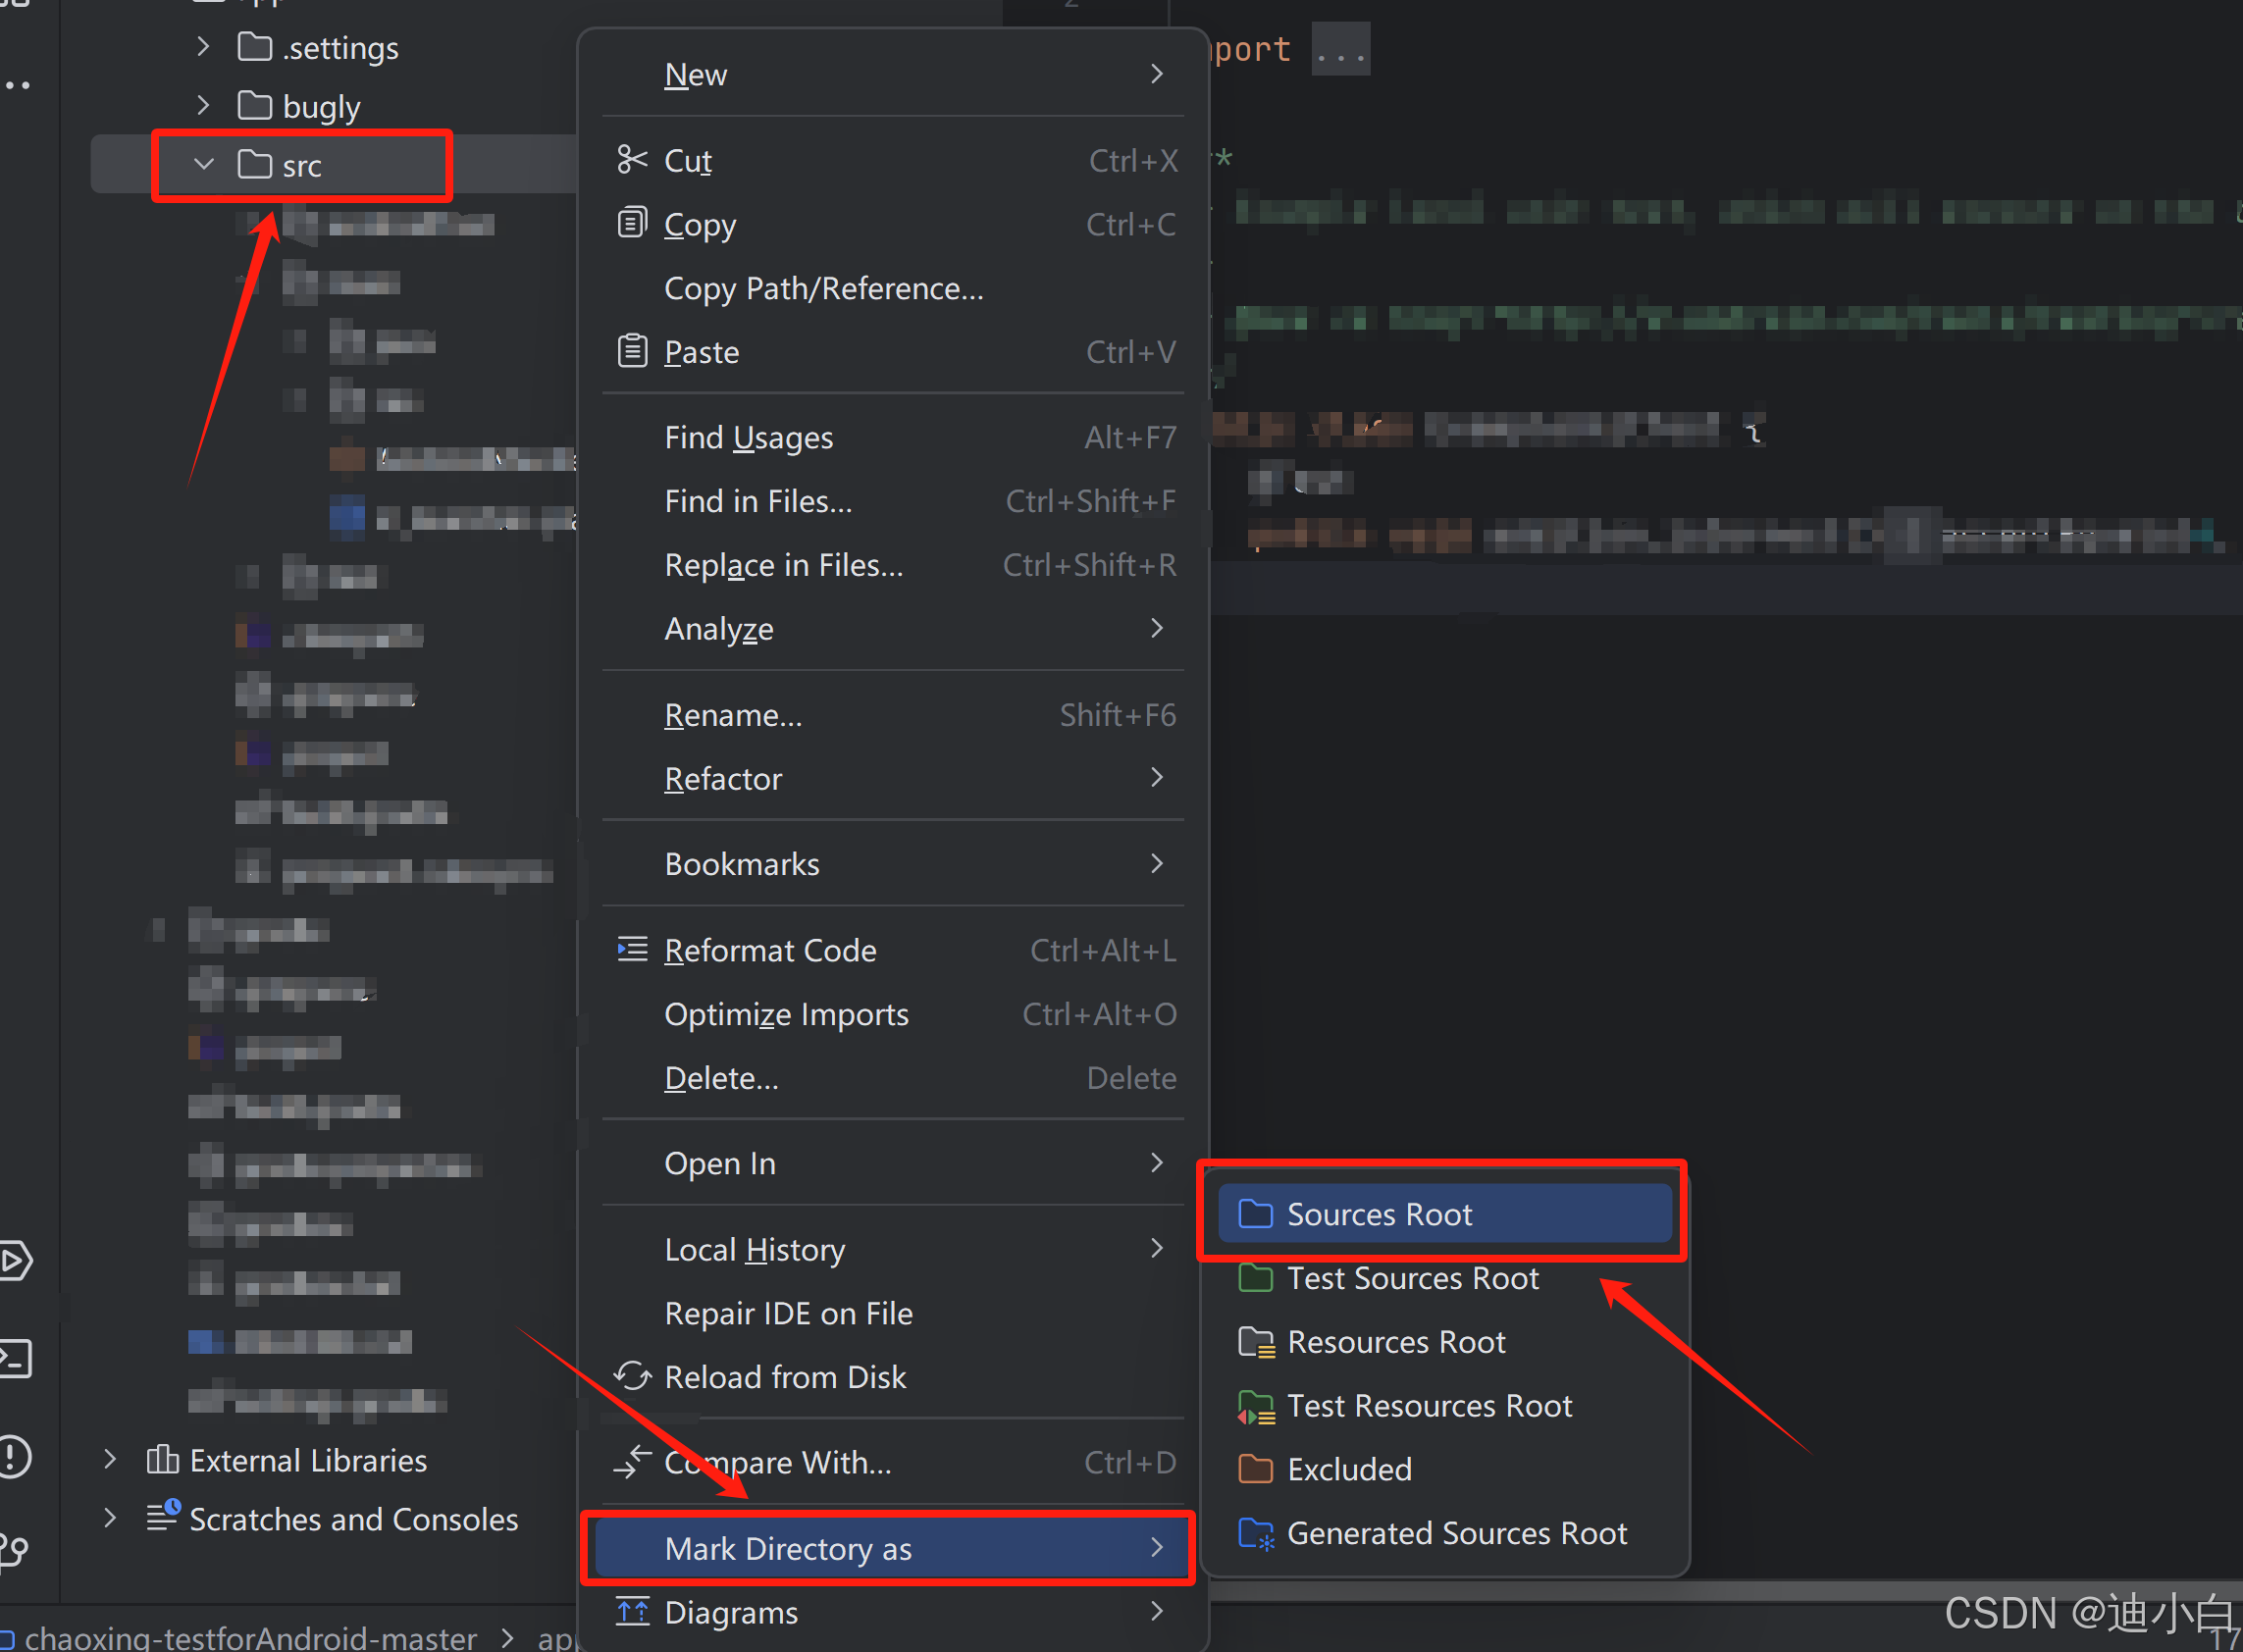Click the Reload from Disk icon
Viewport: 2243px width, 1652px height.
(631, 1376)
